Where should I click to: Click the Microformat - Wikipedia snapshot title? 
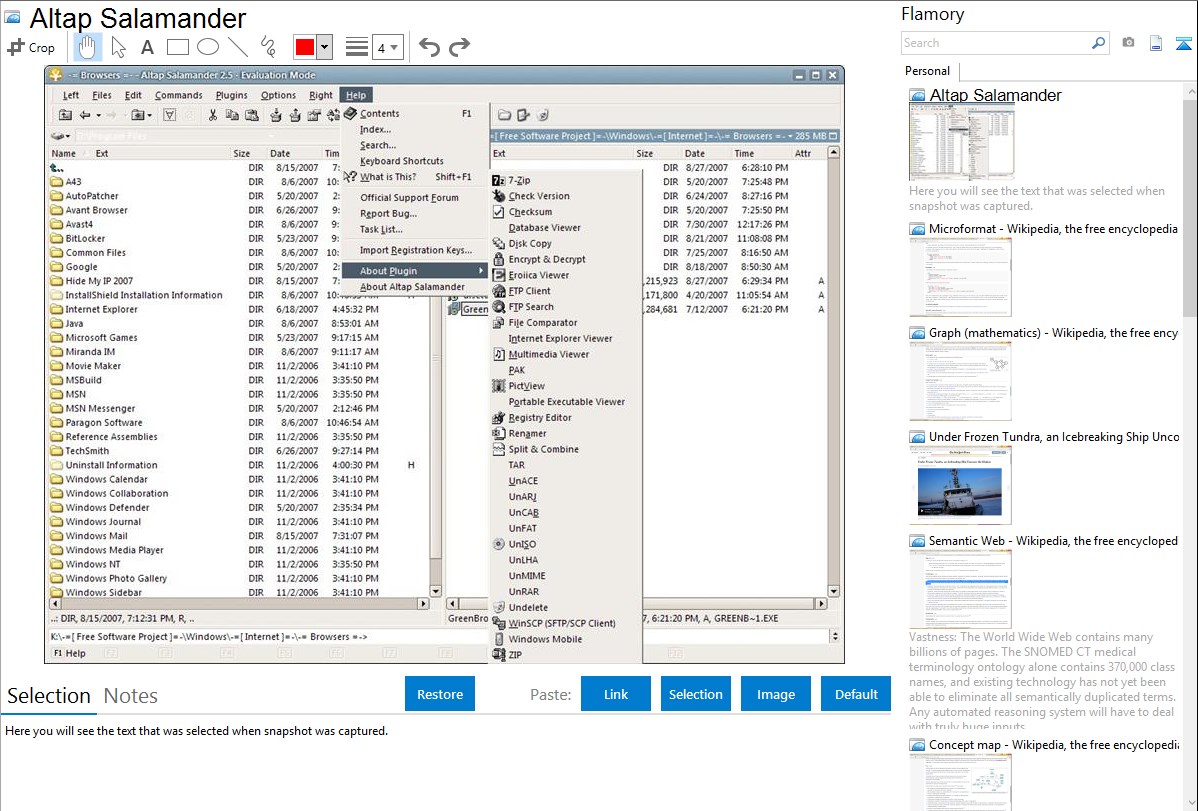(x=1053, y=229)
